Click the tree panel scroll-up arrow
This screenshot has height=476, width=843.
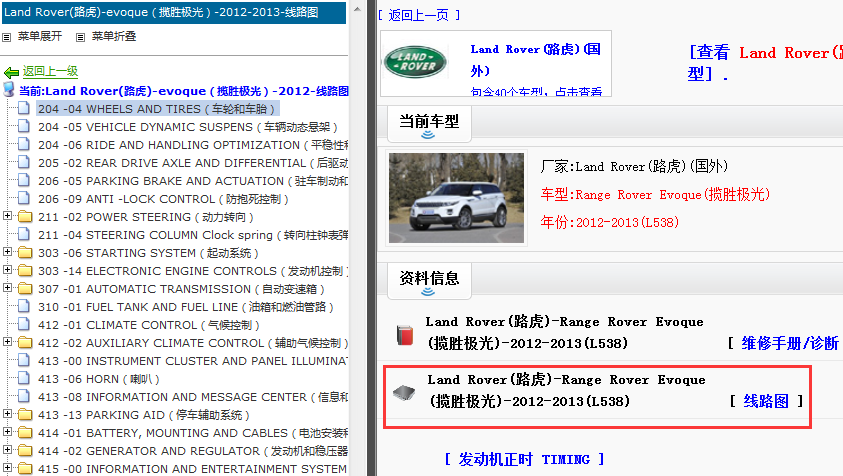357,9
